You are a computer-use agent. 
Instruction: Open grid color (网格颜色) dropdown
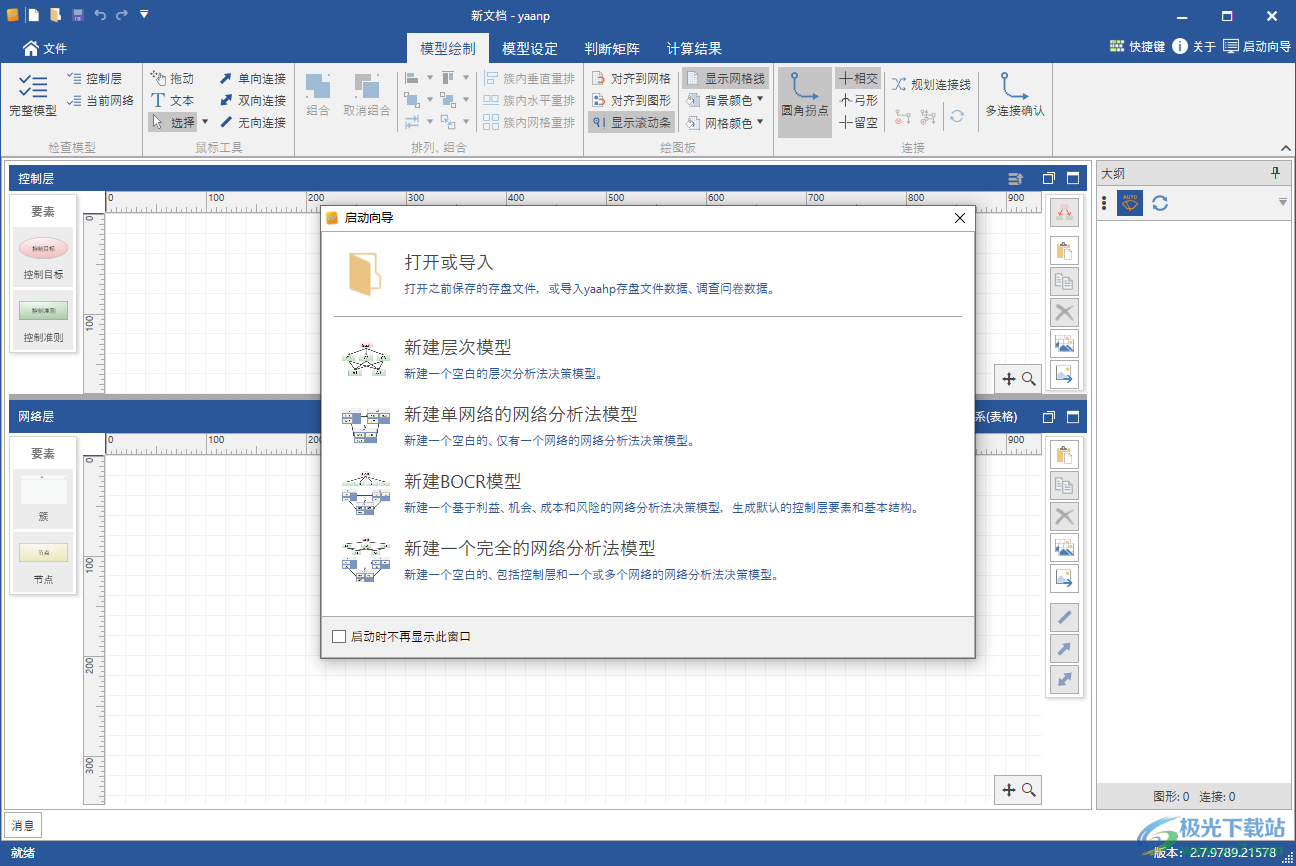point(760,122)
